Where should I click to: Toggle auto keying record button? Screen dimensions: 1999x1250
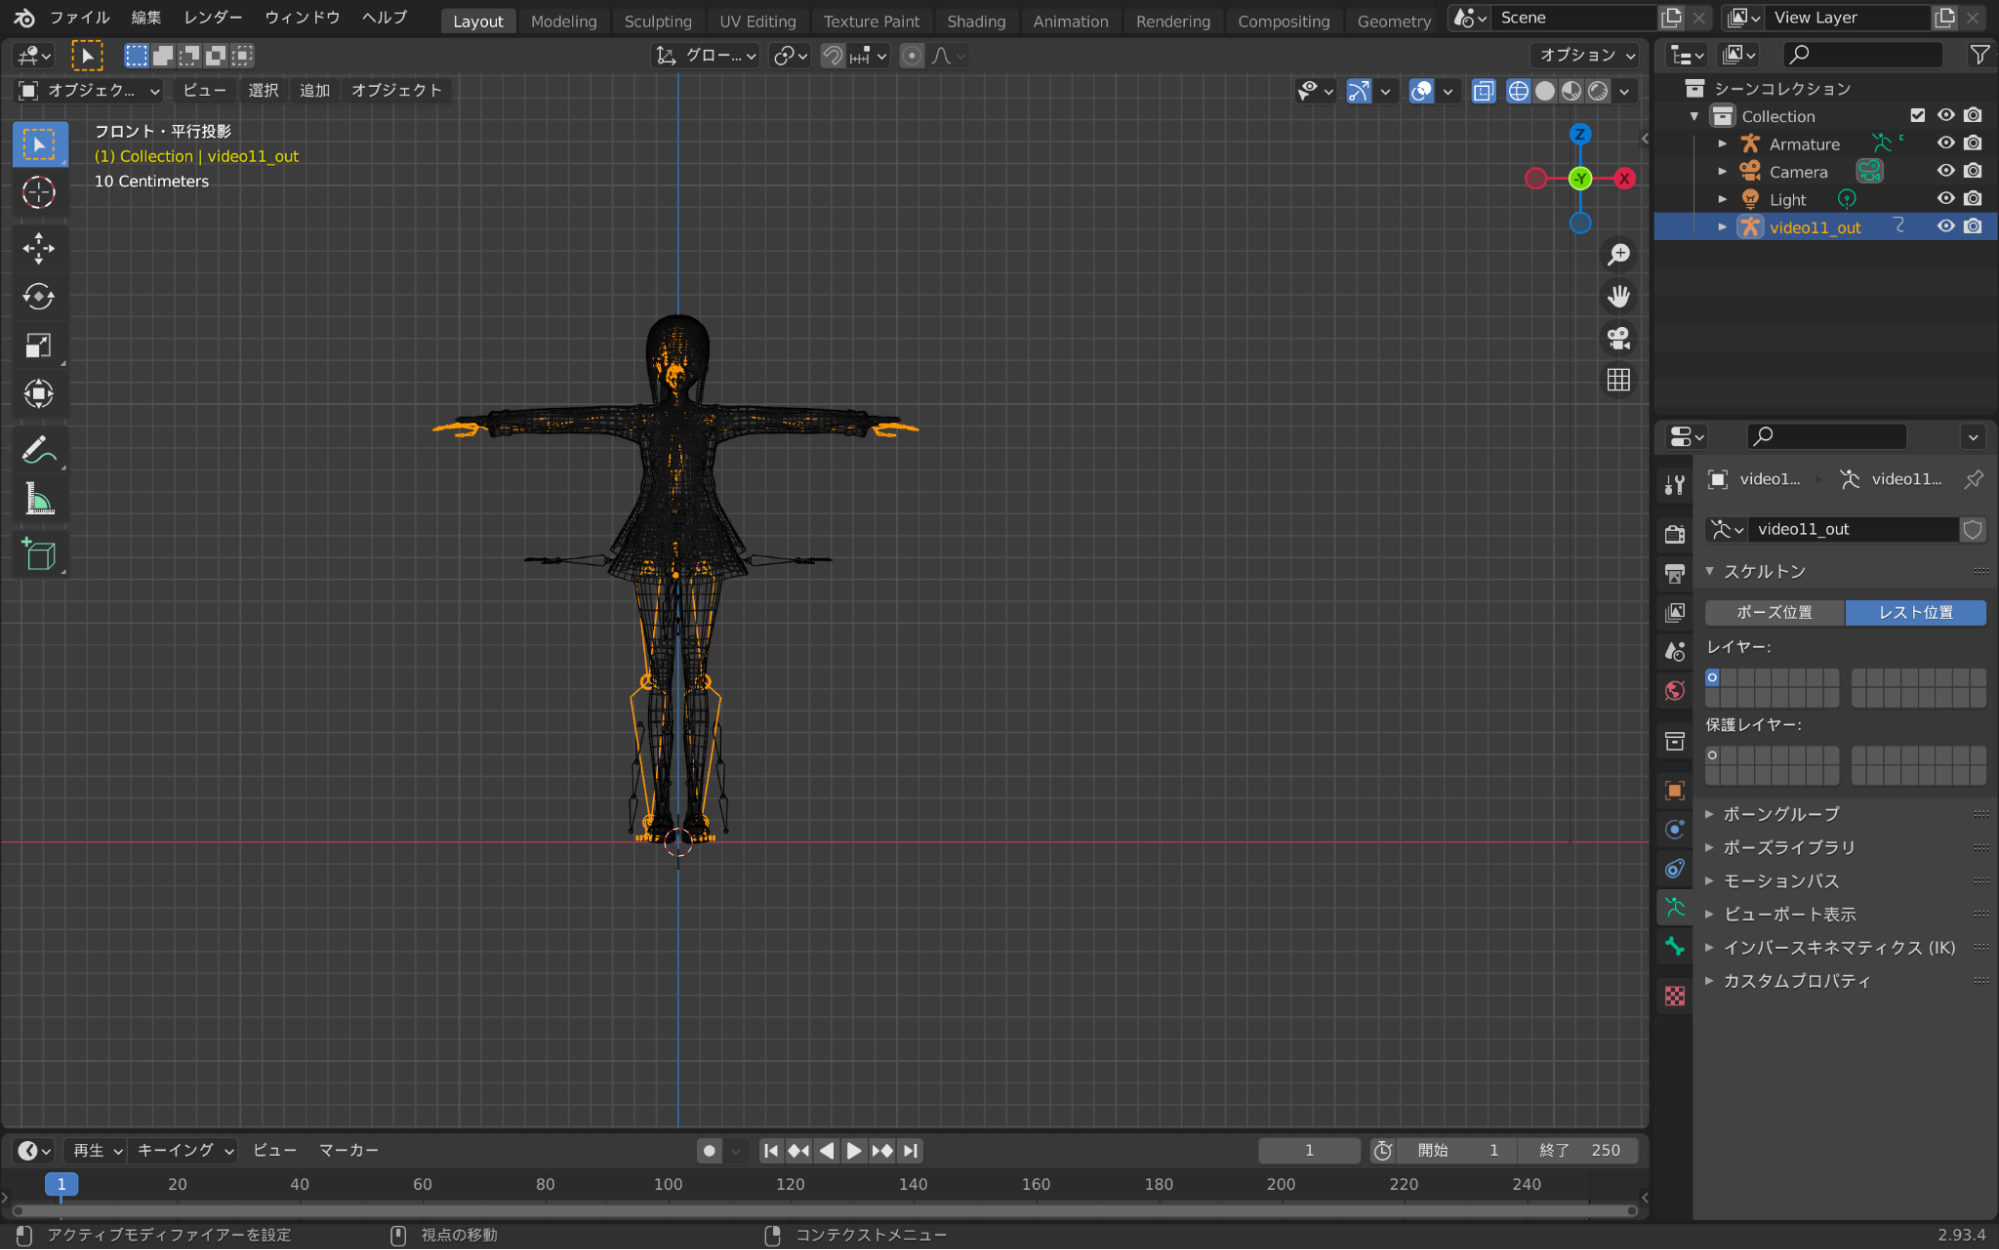point(709,1151)
